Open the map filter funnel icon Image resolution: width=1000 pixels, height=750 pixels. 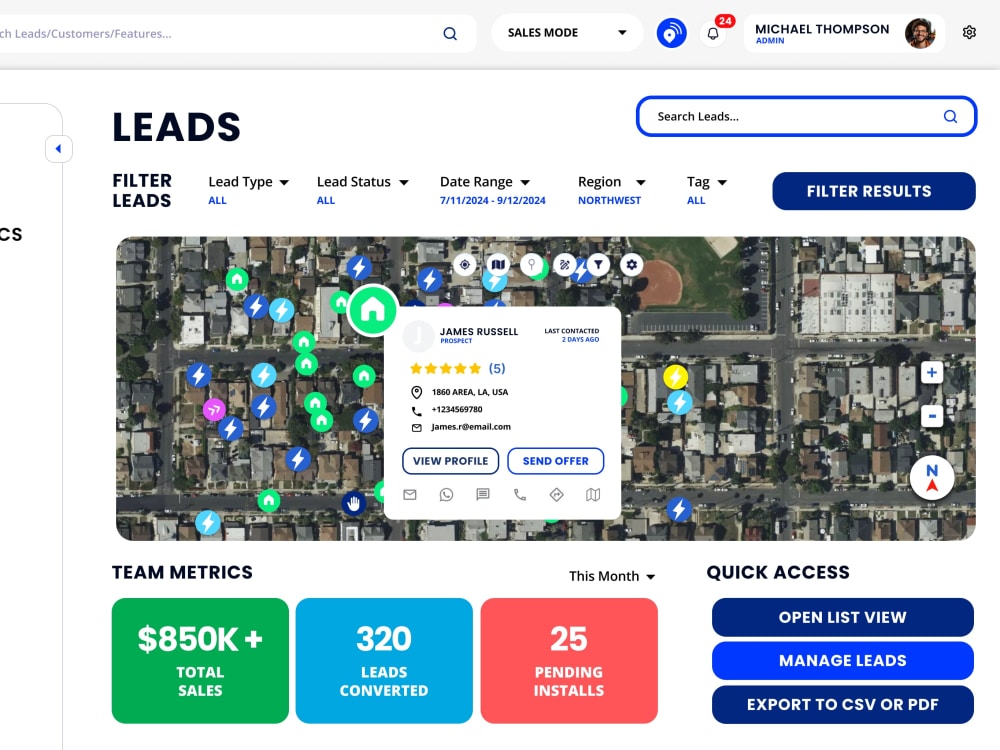click(x=598, y=265)
